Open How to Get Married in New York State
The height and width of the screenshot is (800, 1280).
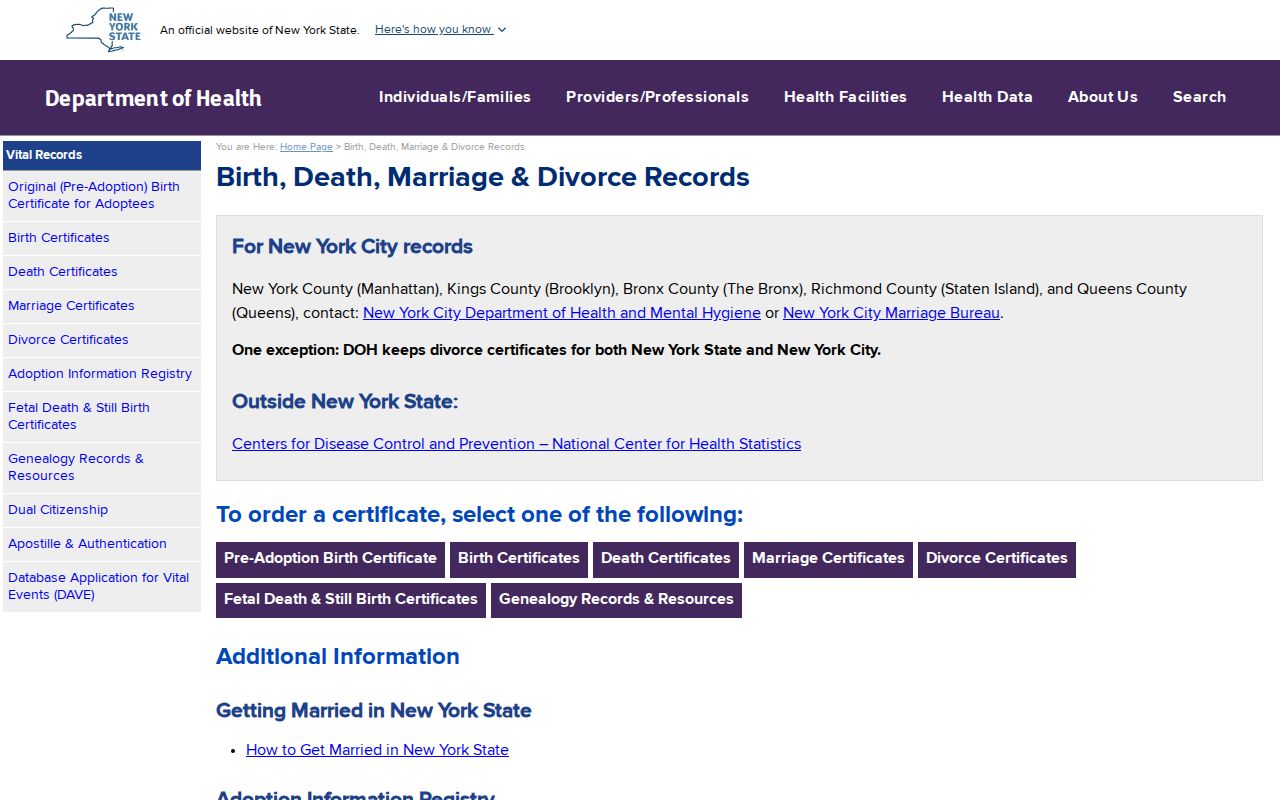[x=377, y=750]
